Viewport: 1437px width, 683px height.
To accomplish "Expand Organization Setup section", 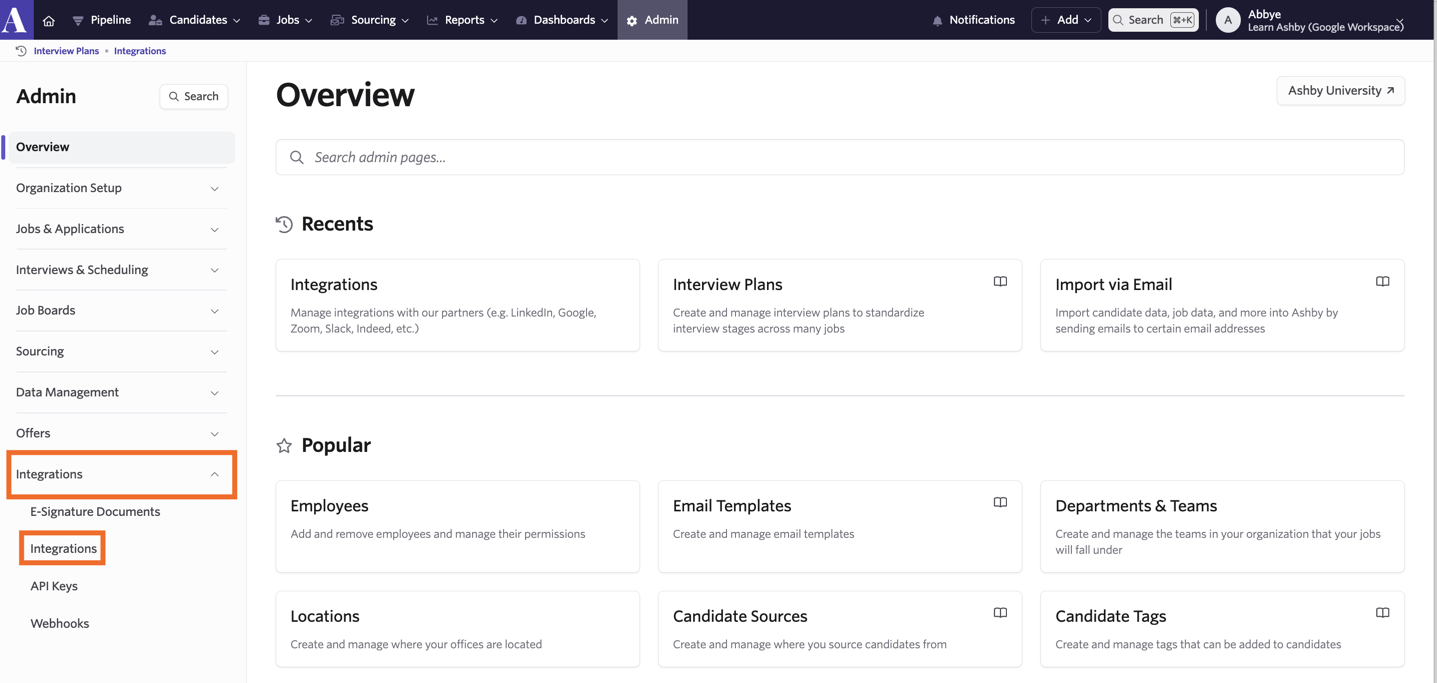I will click(119, 188).
